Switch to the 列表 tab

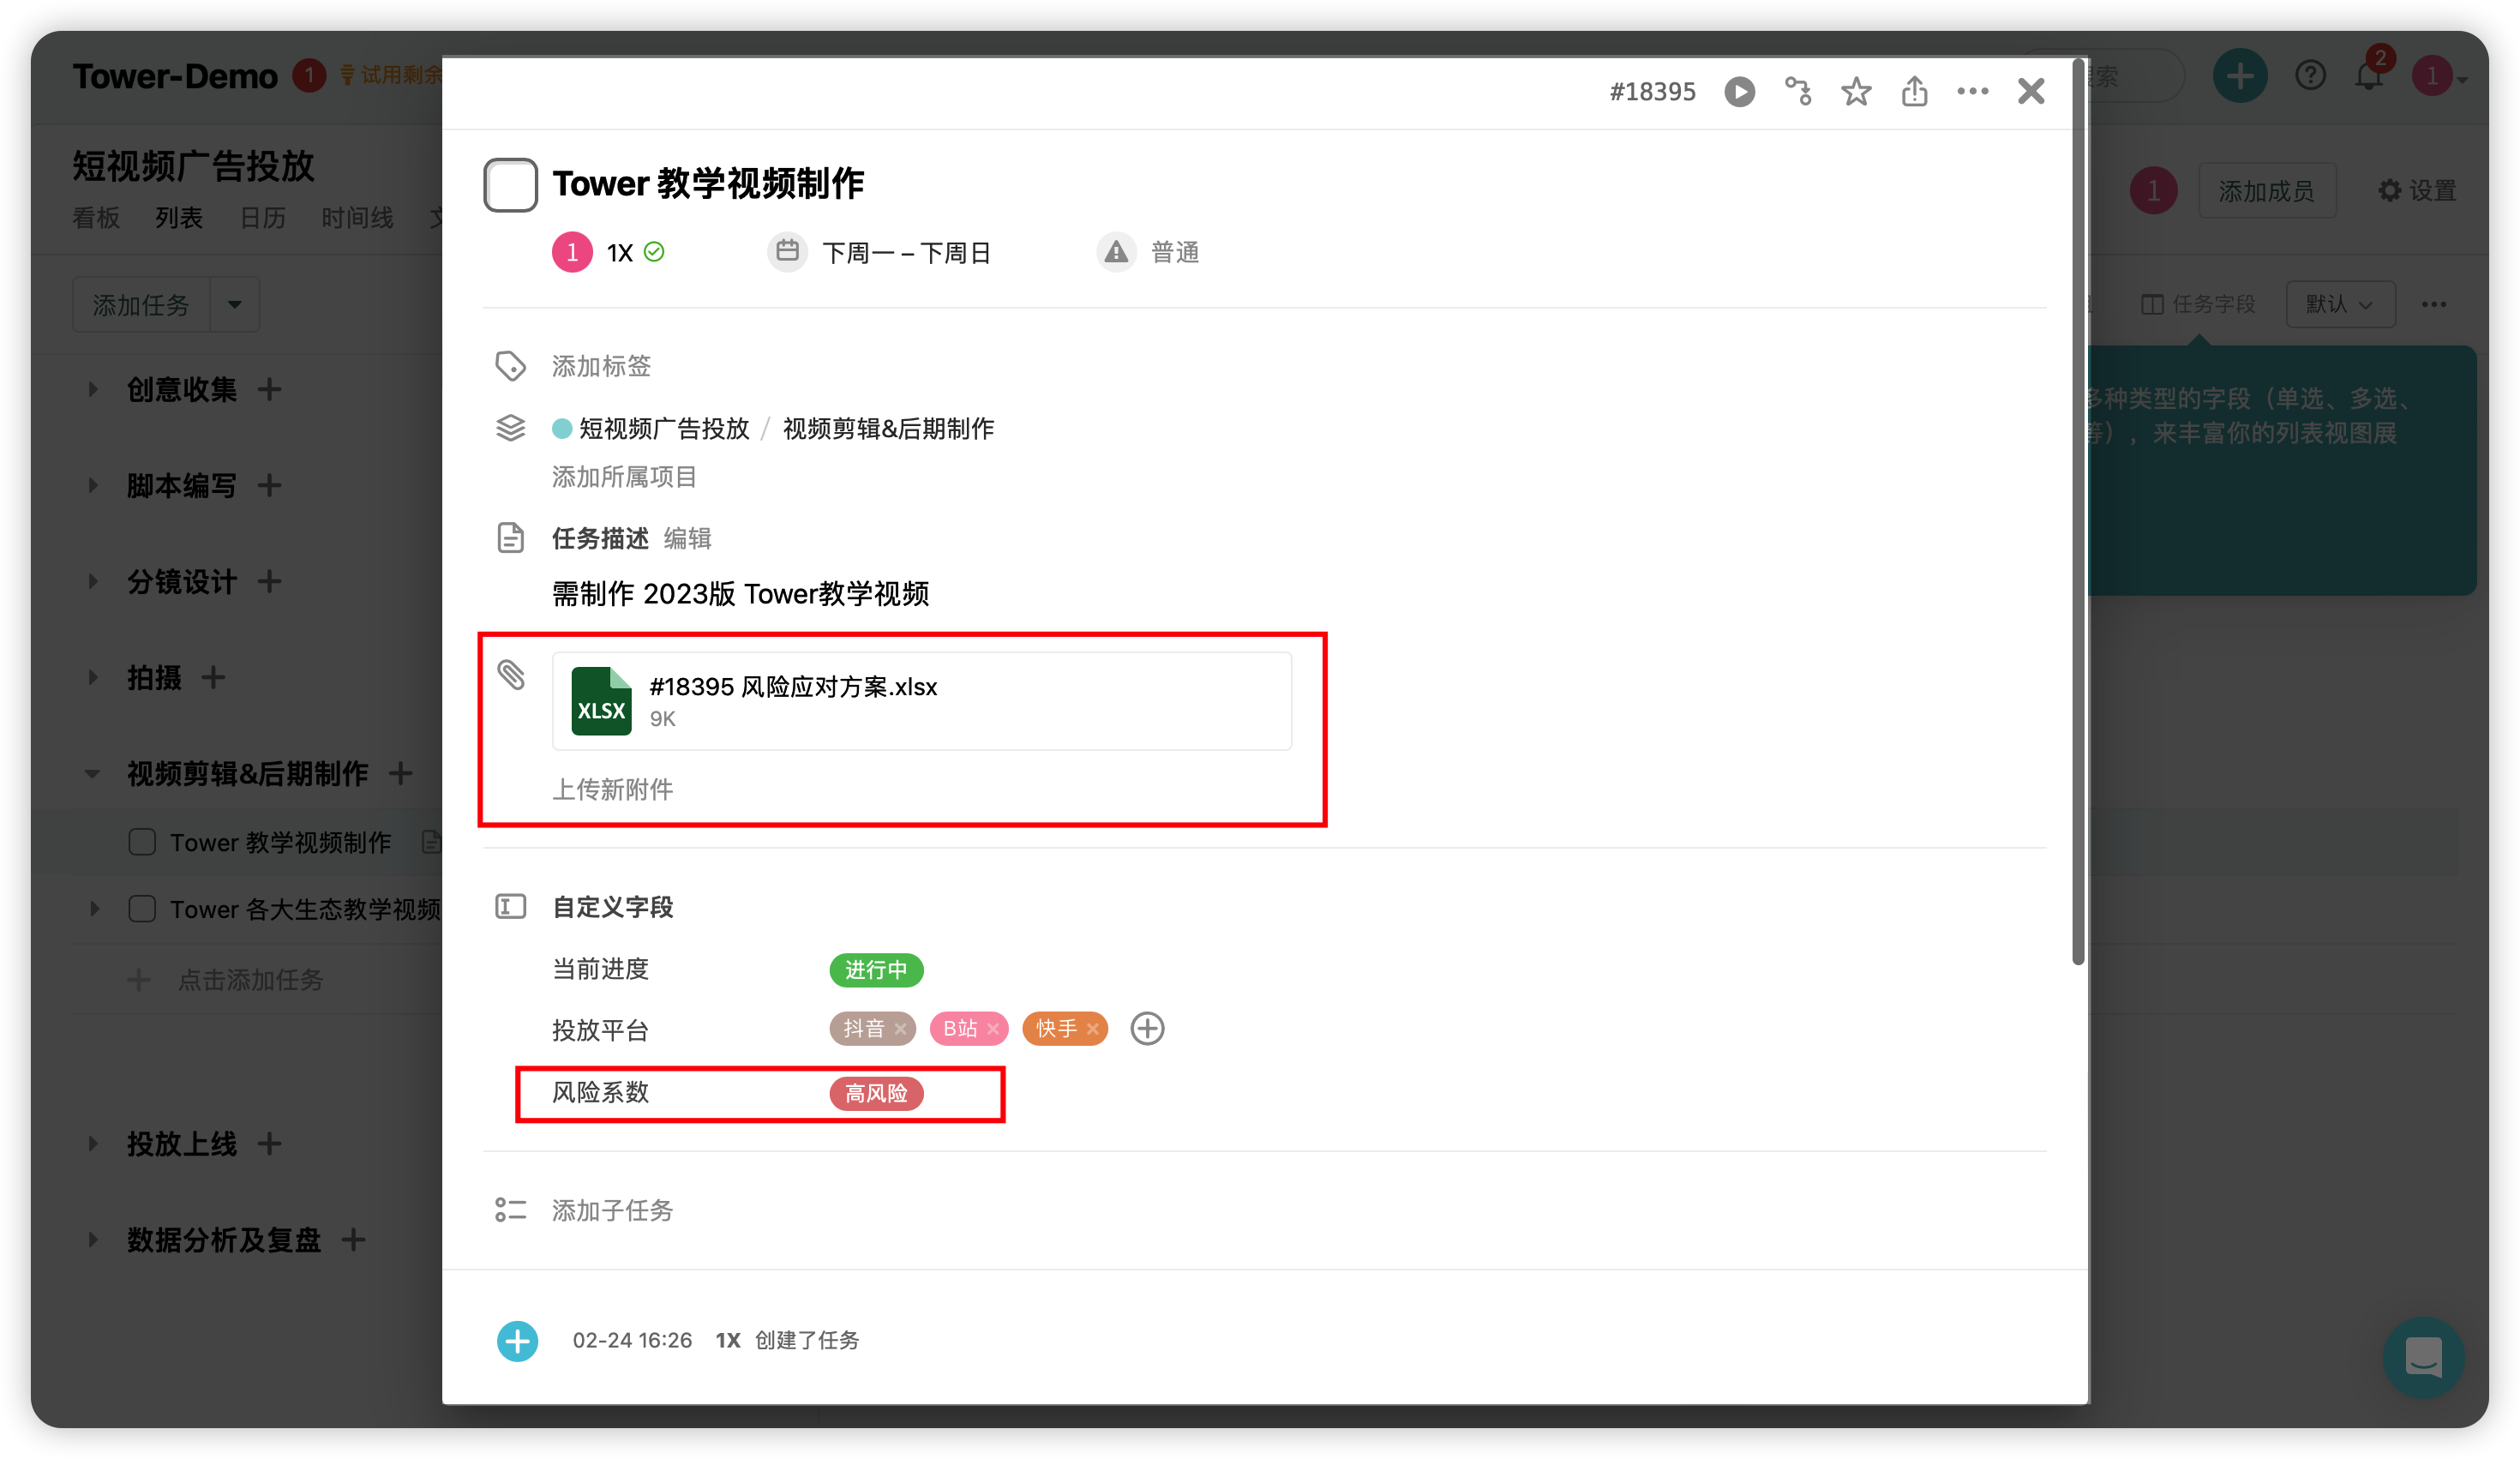[179, 217]
